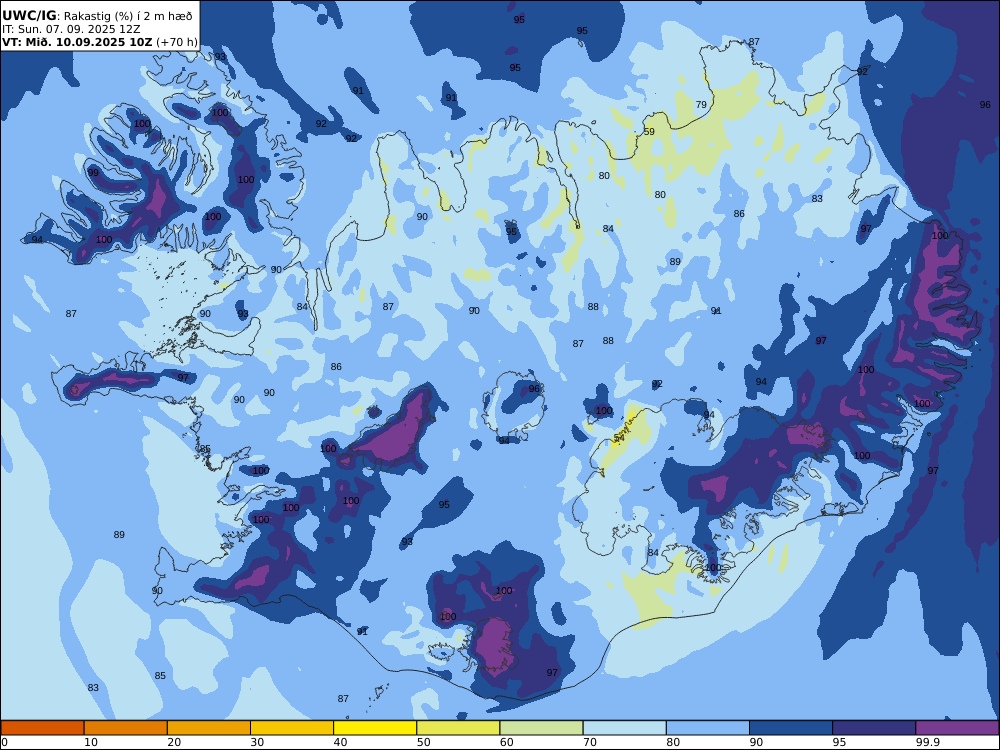Viewport: 1000px width, 750px height.
Task: Click the IT initial time line
Action: [x=71, y=29]
